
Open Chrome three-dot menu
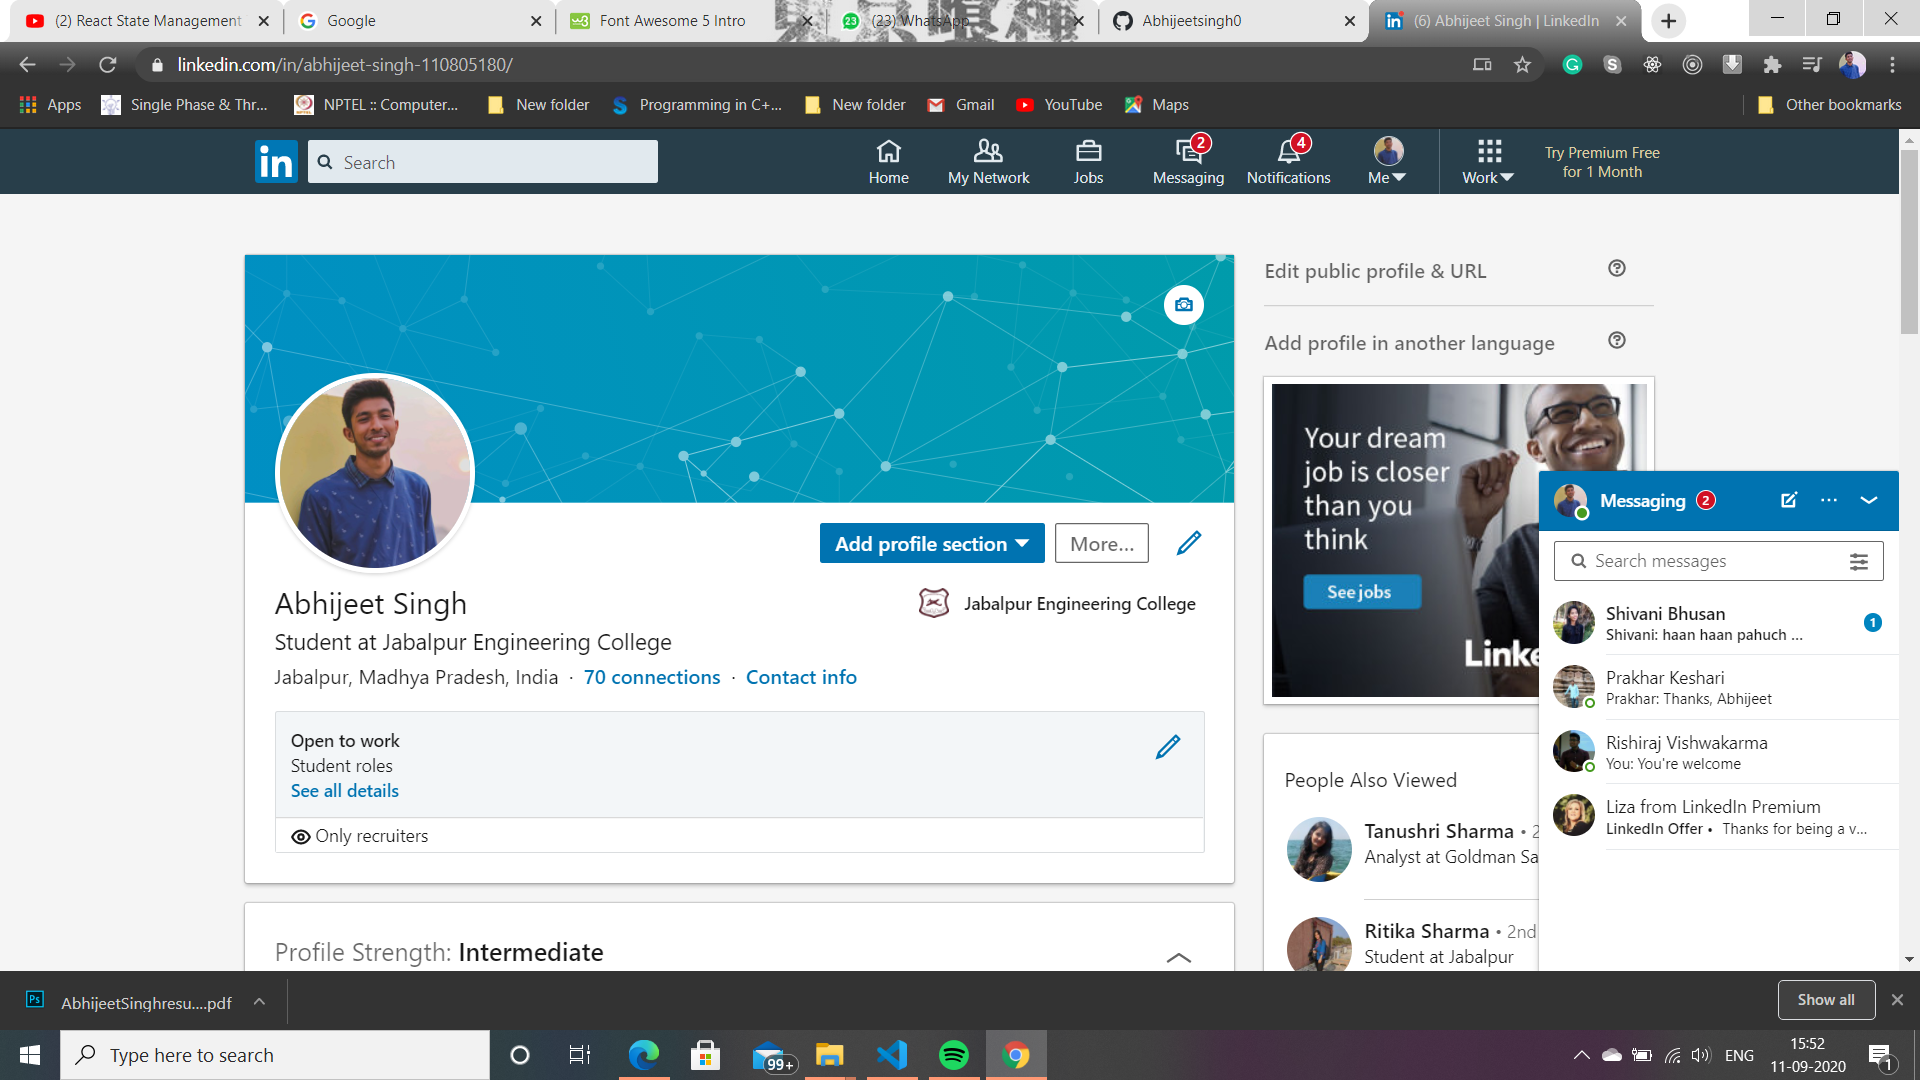click(1892, 65)
